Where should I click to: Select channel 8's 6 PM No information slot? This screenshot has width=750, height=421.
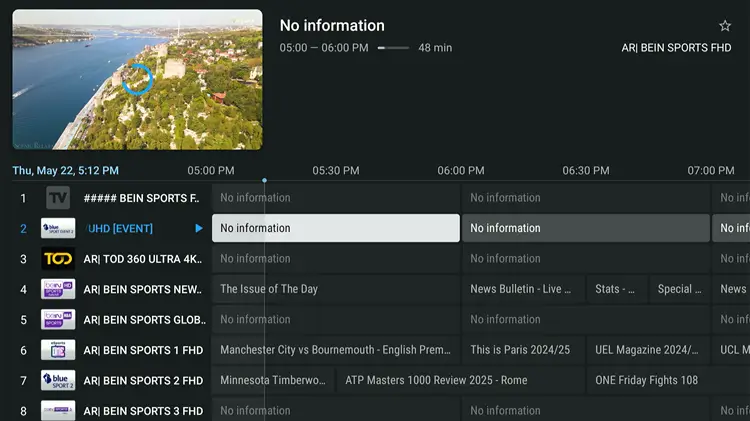pos(586,410)
